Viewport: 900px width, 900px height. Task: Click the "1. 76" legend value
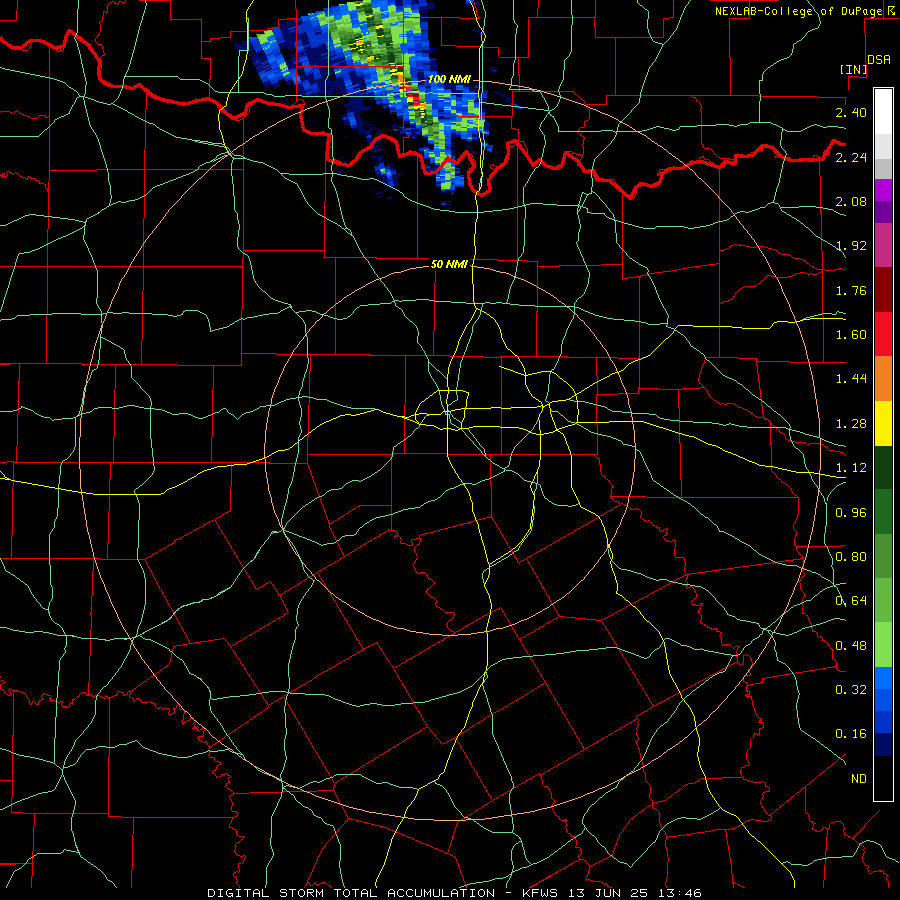(851, 290)
